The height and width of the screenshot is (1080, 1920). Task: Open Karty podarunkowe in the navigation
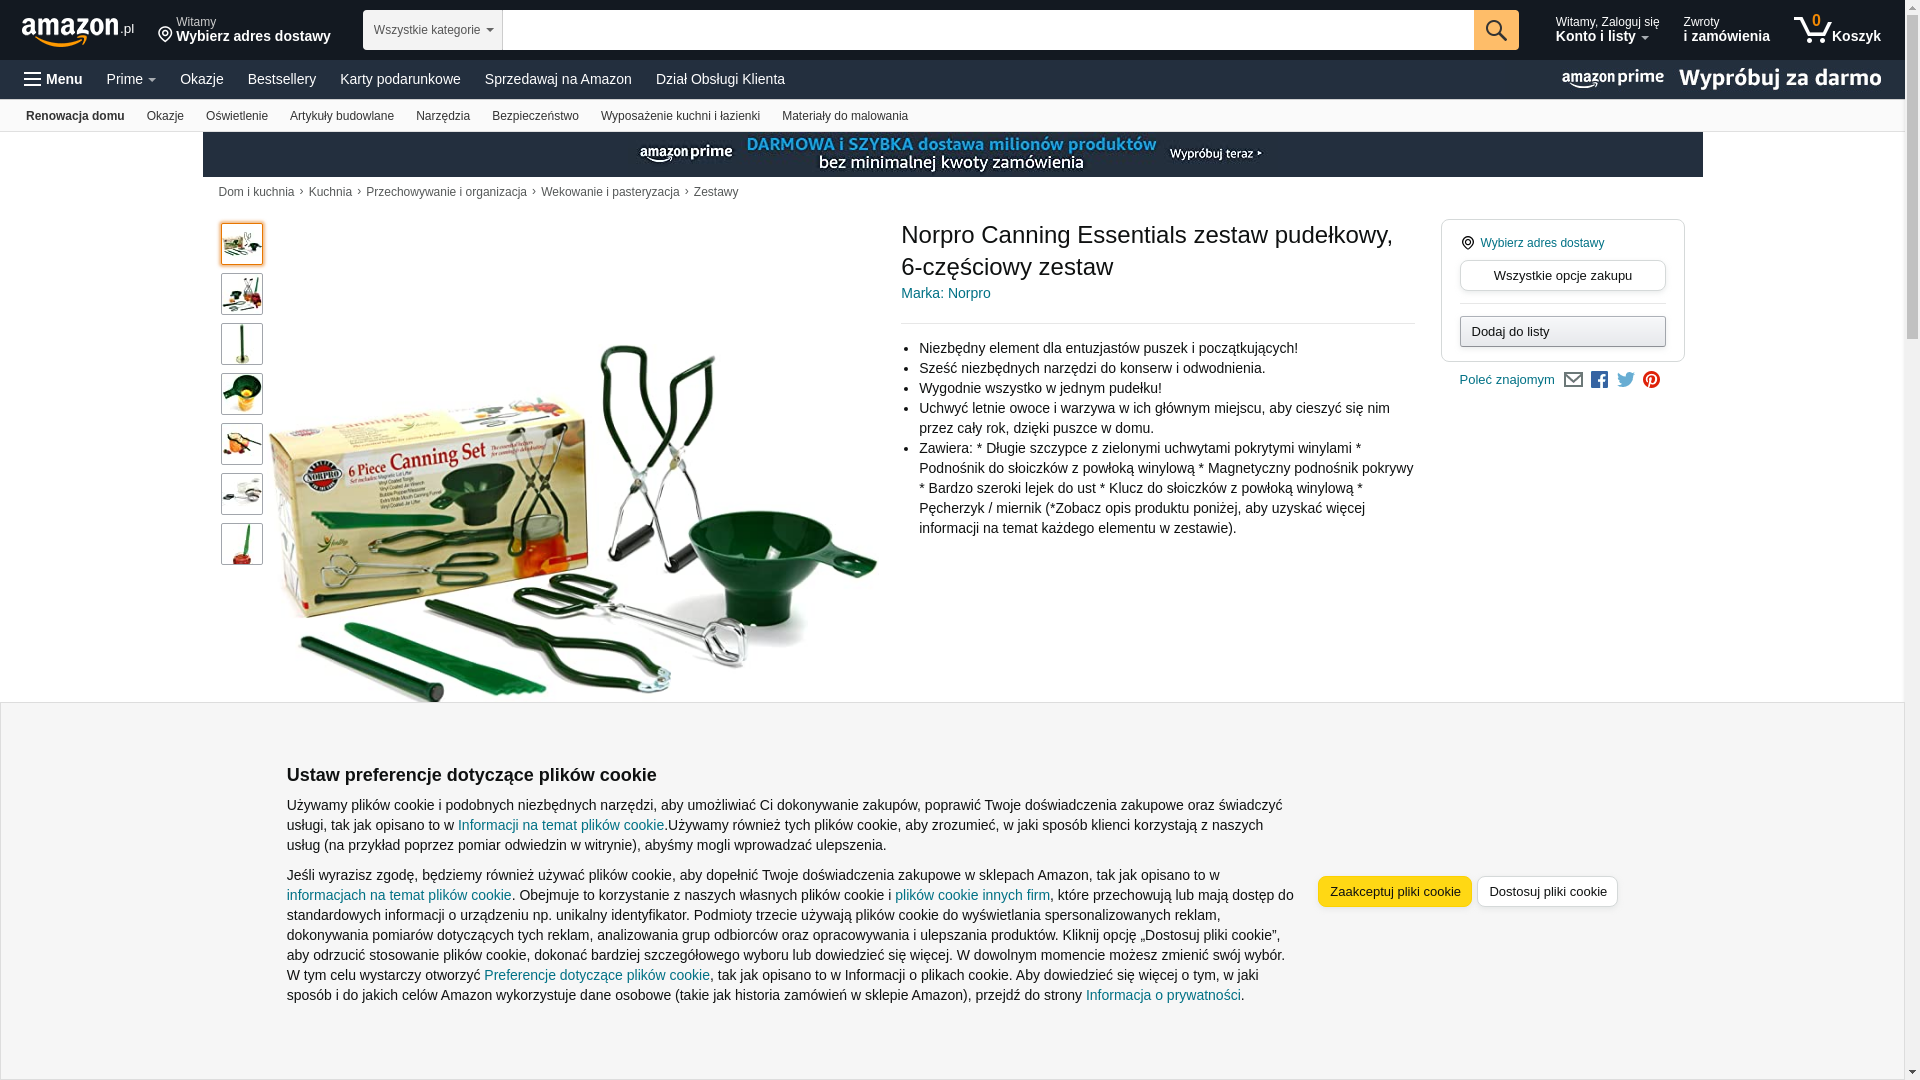click(x=400, y=79)
